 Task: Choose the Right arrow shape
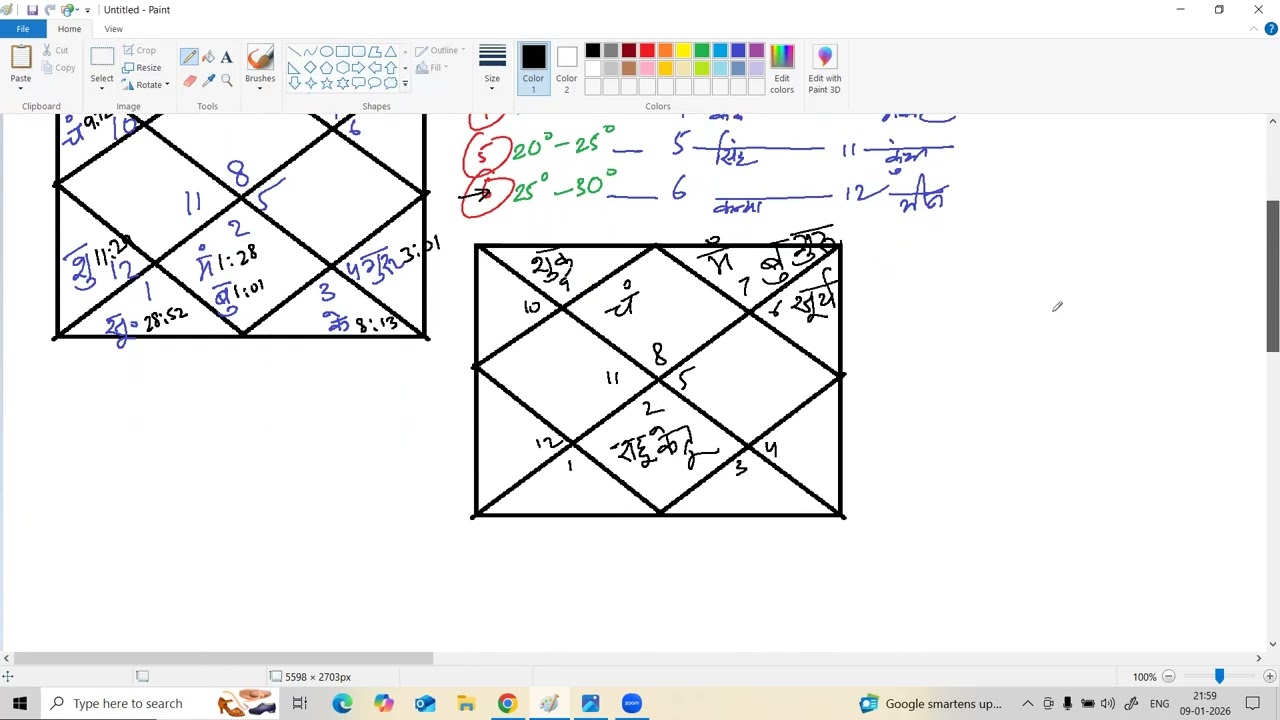pyautogui.click(x=358, y=67)
